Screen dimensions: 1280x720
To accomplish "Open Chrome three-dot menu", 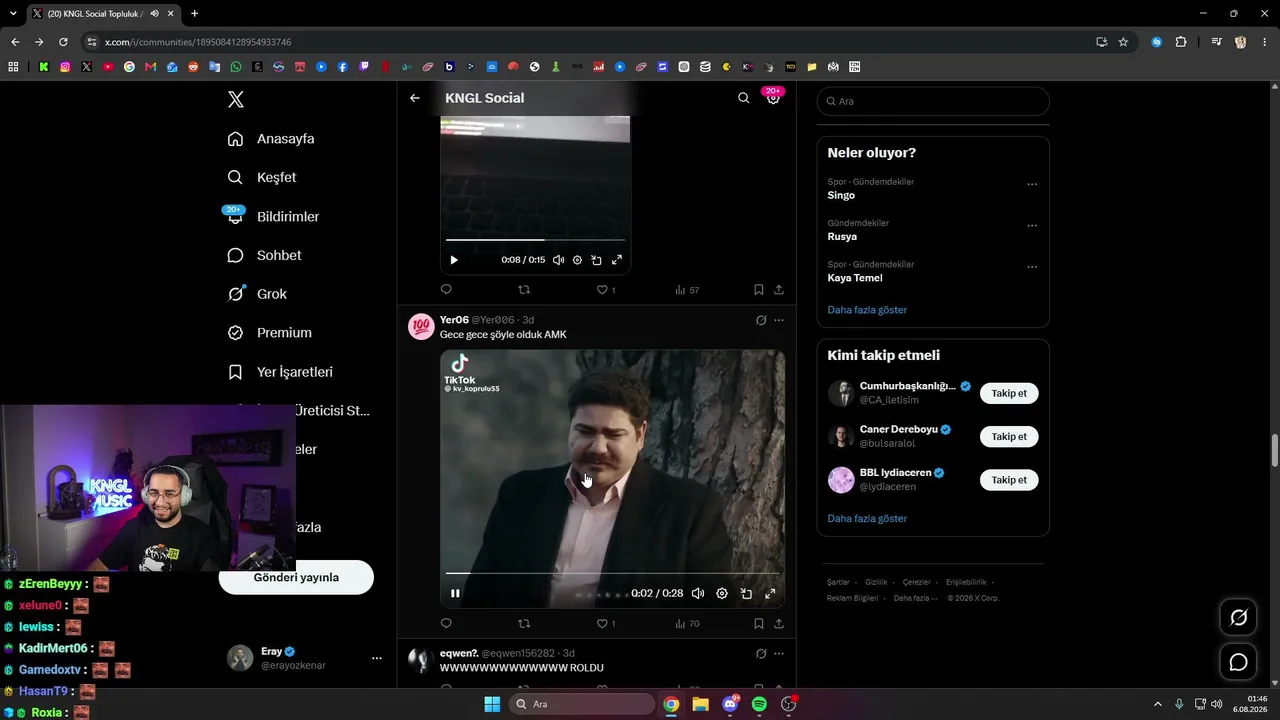I will (1264, 42).
